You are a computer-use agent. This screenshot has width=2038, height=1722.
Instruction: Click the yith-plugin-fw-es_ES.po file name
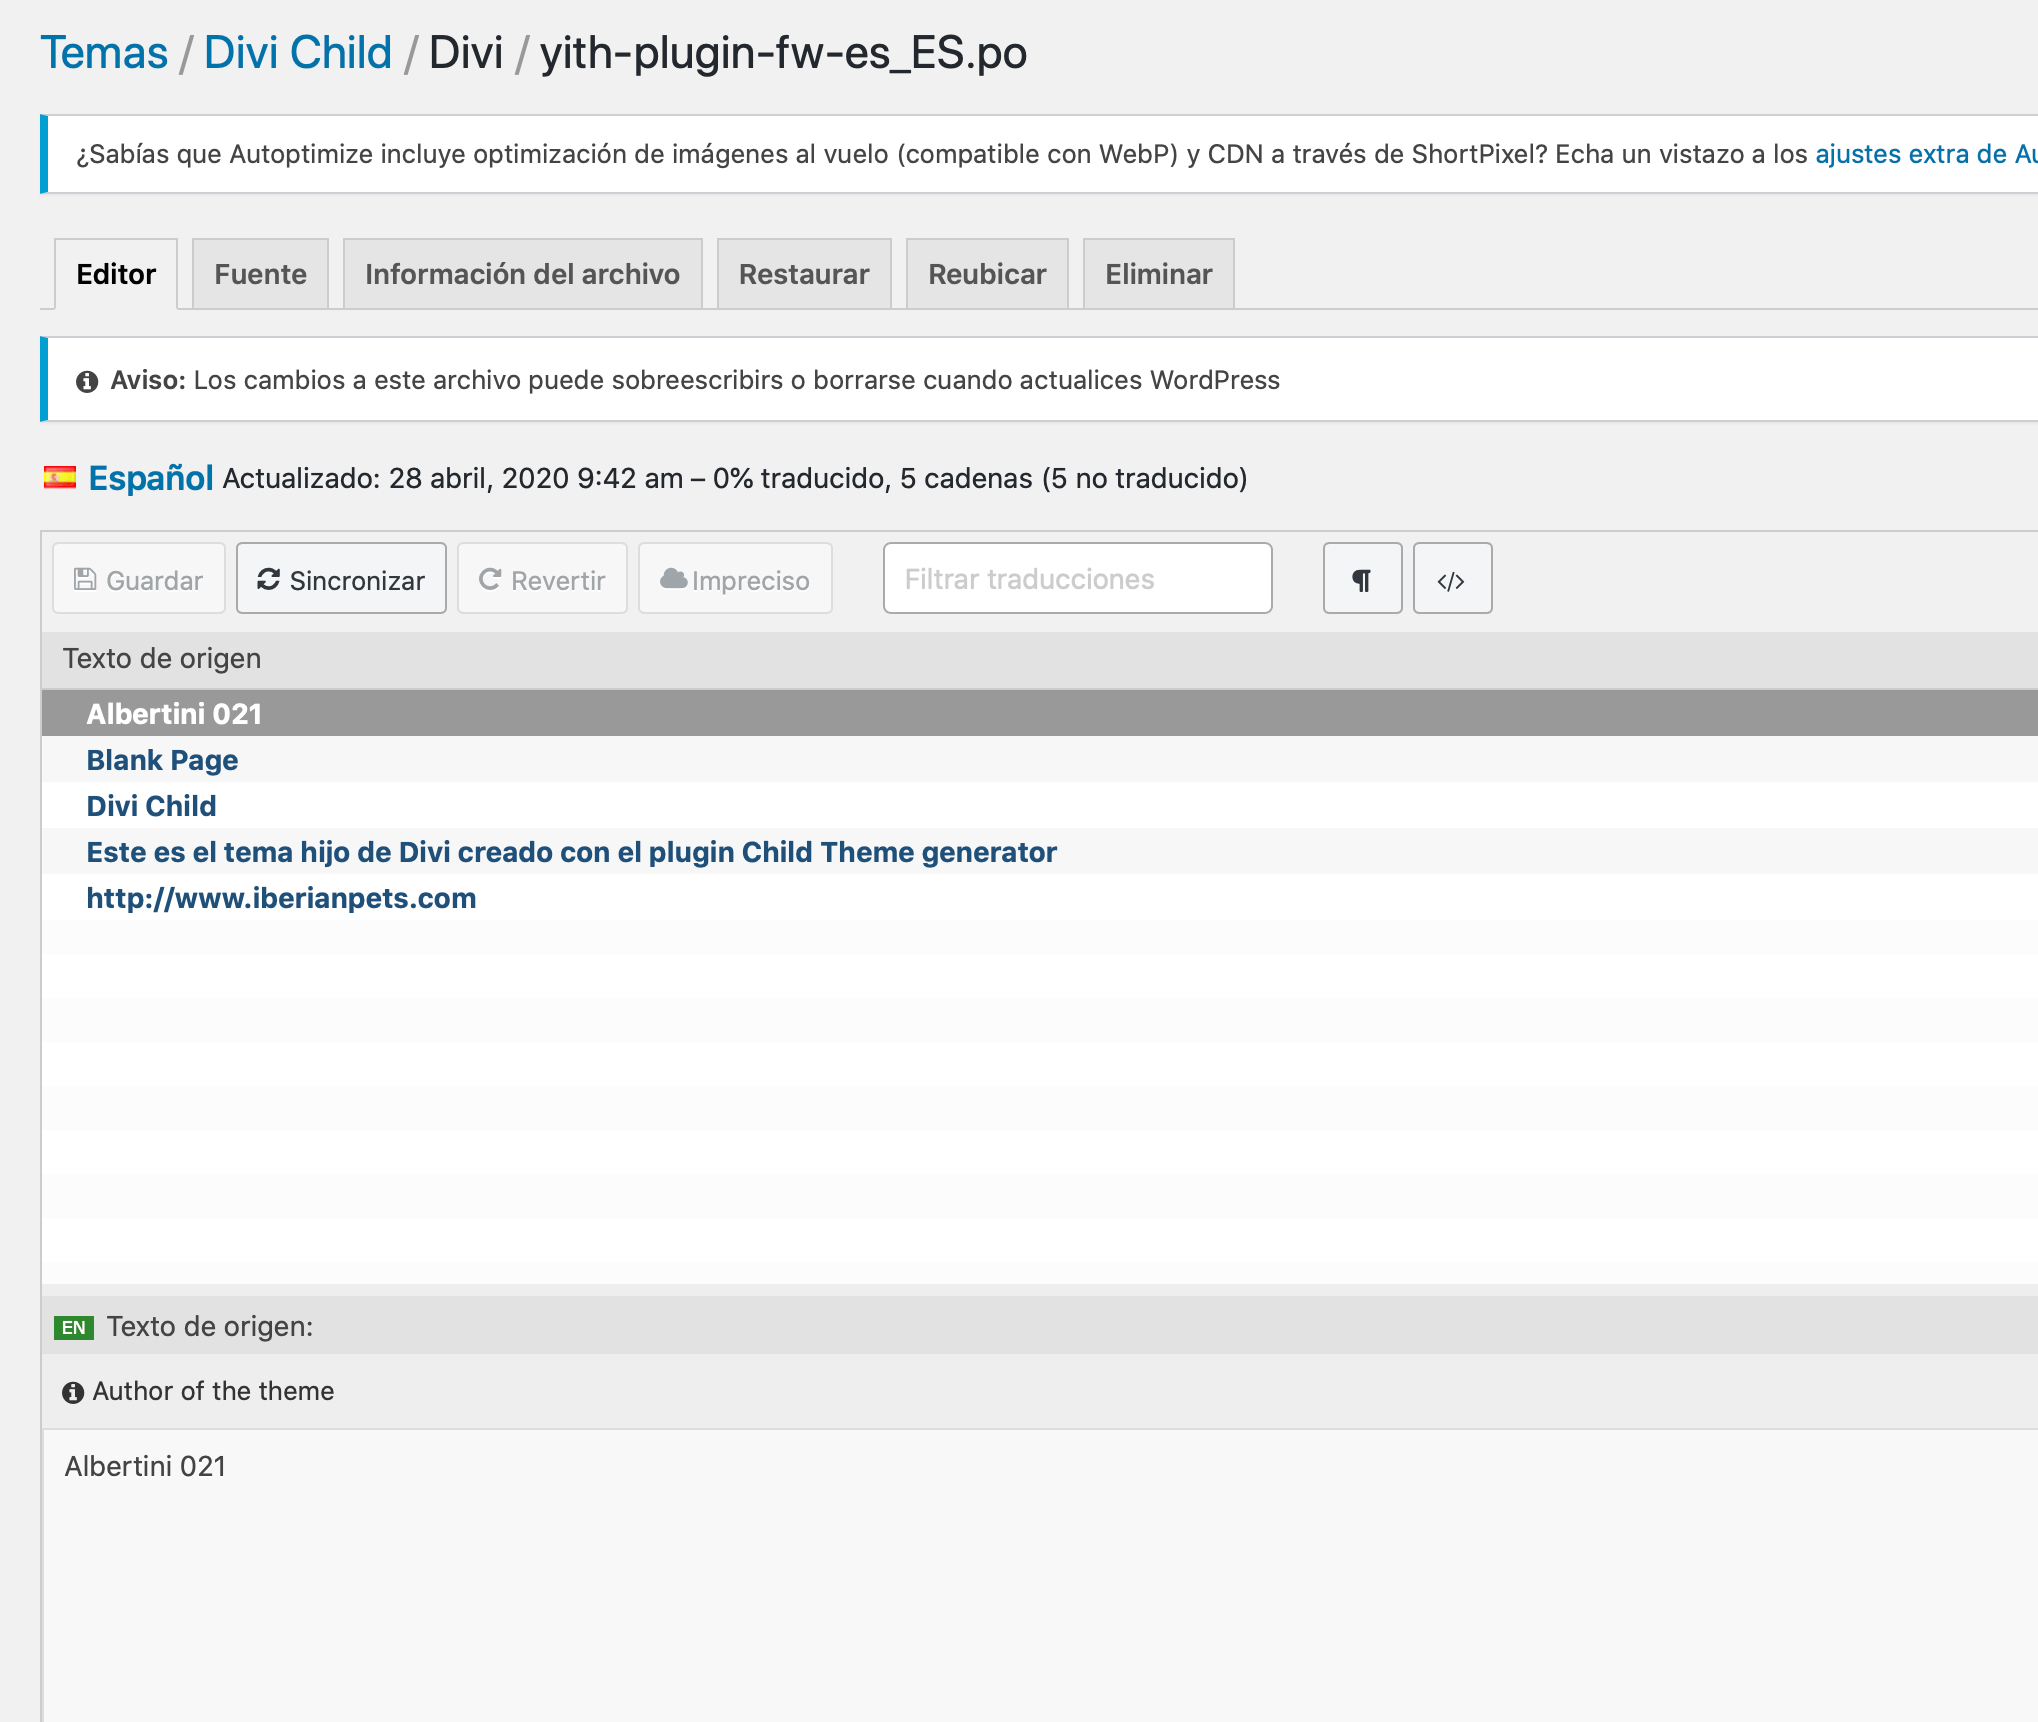pos(783,53)
